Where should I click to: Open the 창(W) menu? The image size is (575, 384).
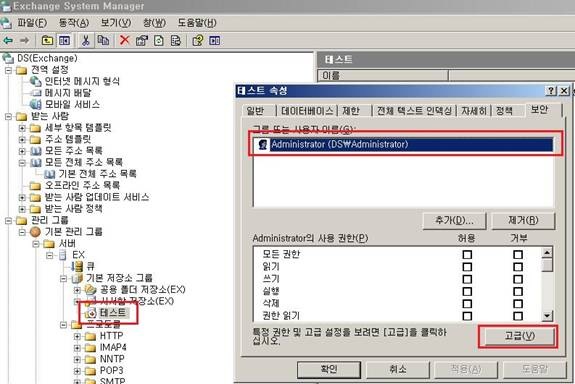pyautogui.click(x=154, y=23)
